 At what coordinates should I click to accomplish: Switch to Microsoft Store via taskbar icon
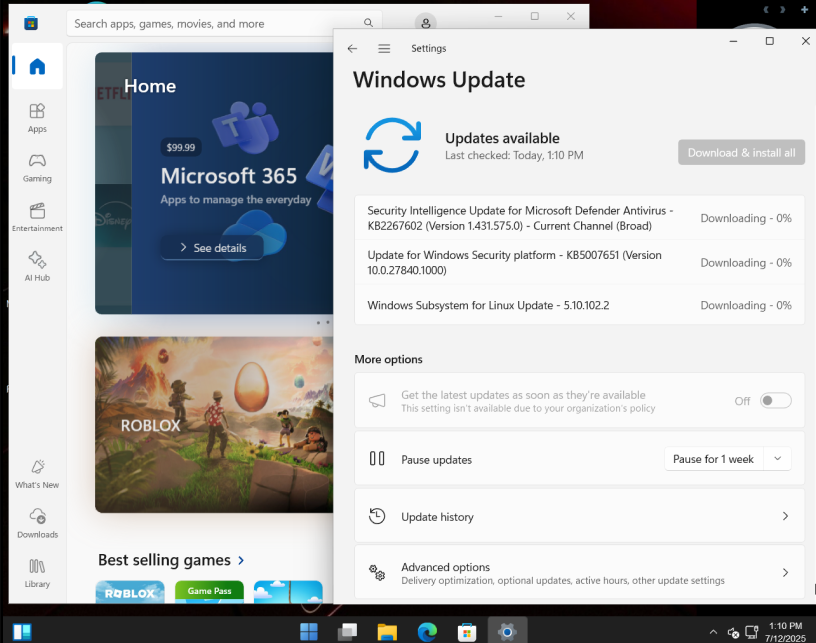tap(467, 632)
